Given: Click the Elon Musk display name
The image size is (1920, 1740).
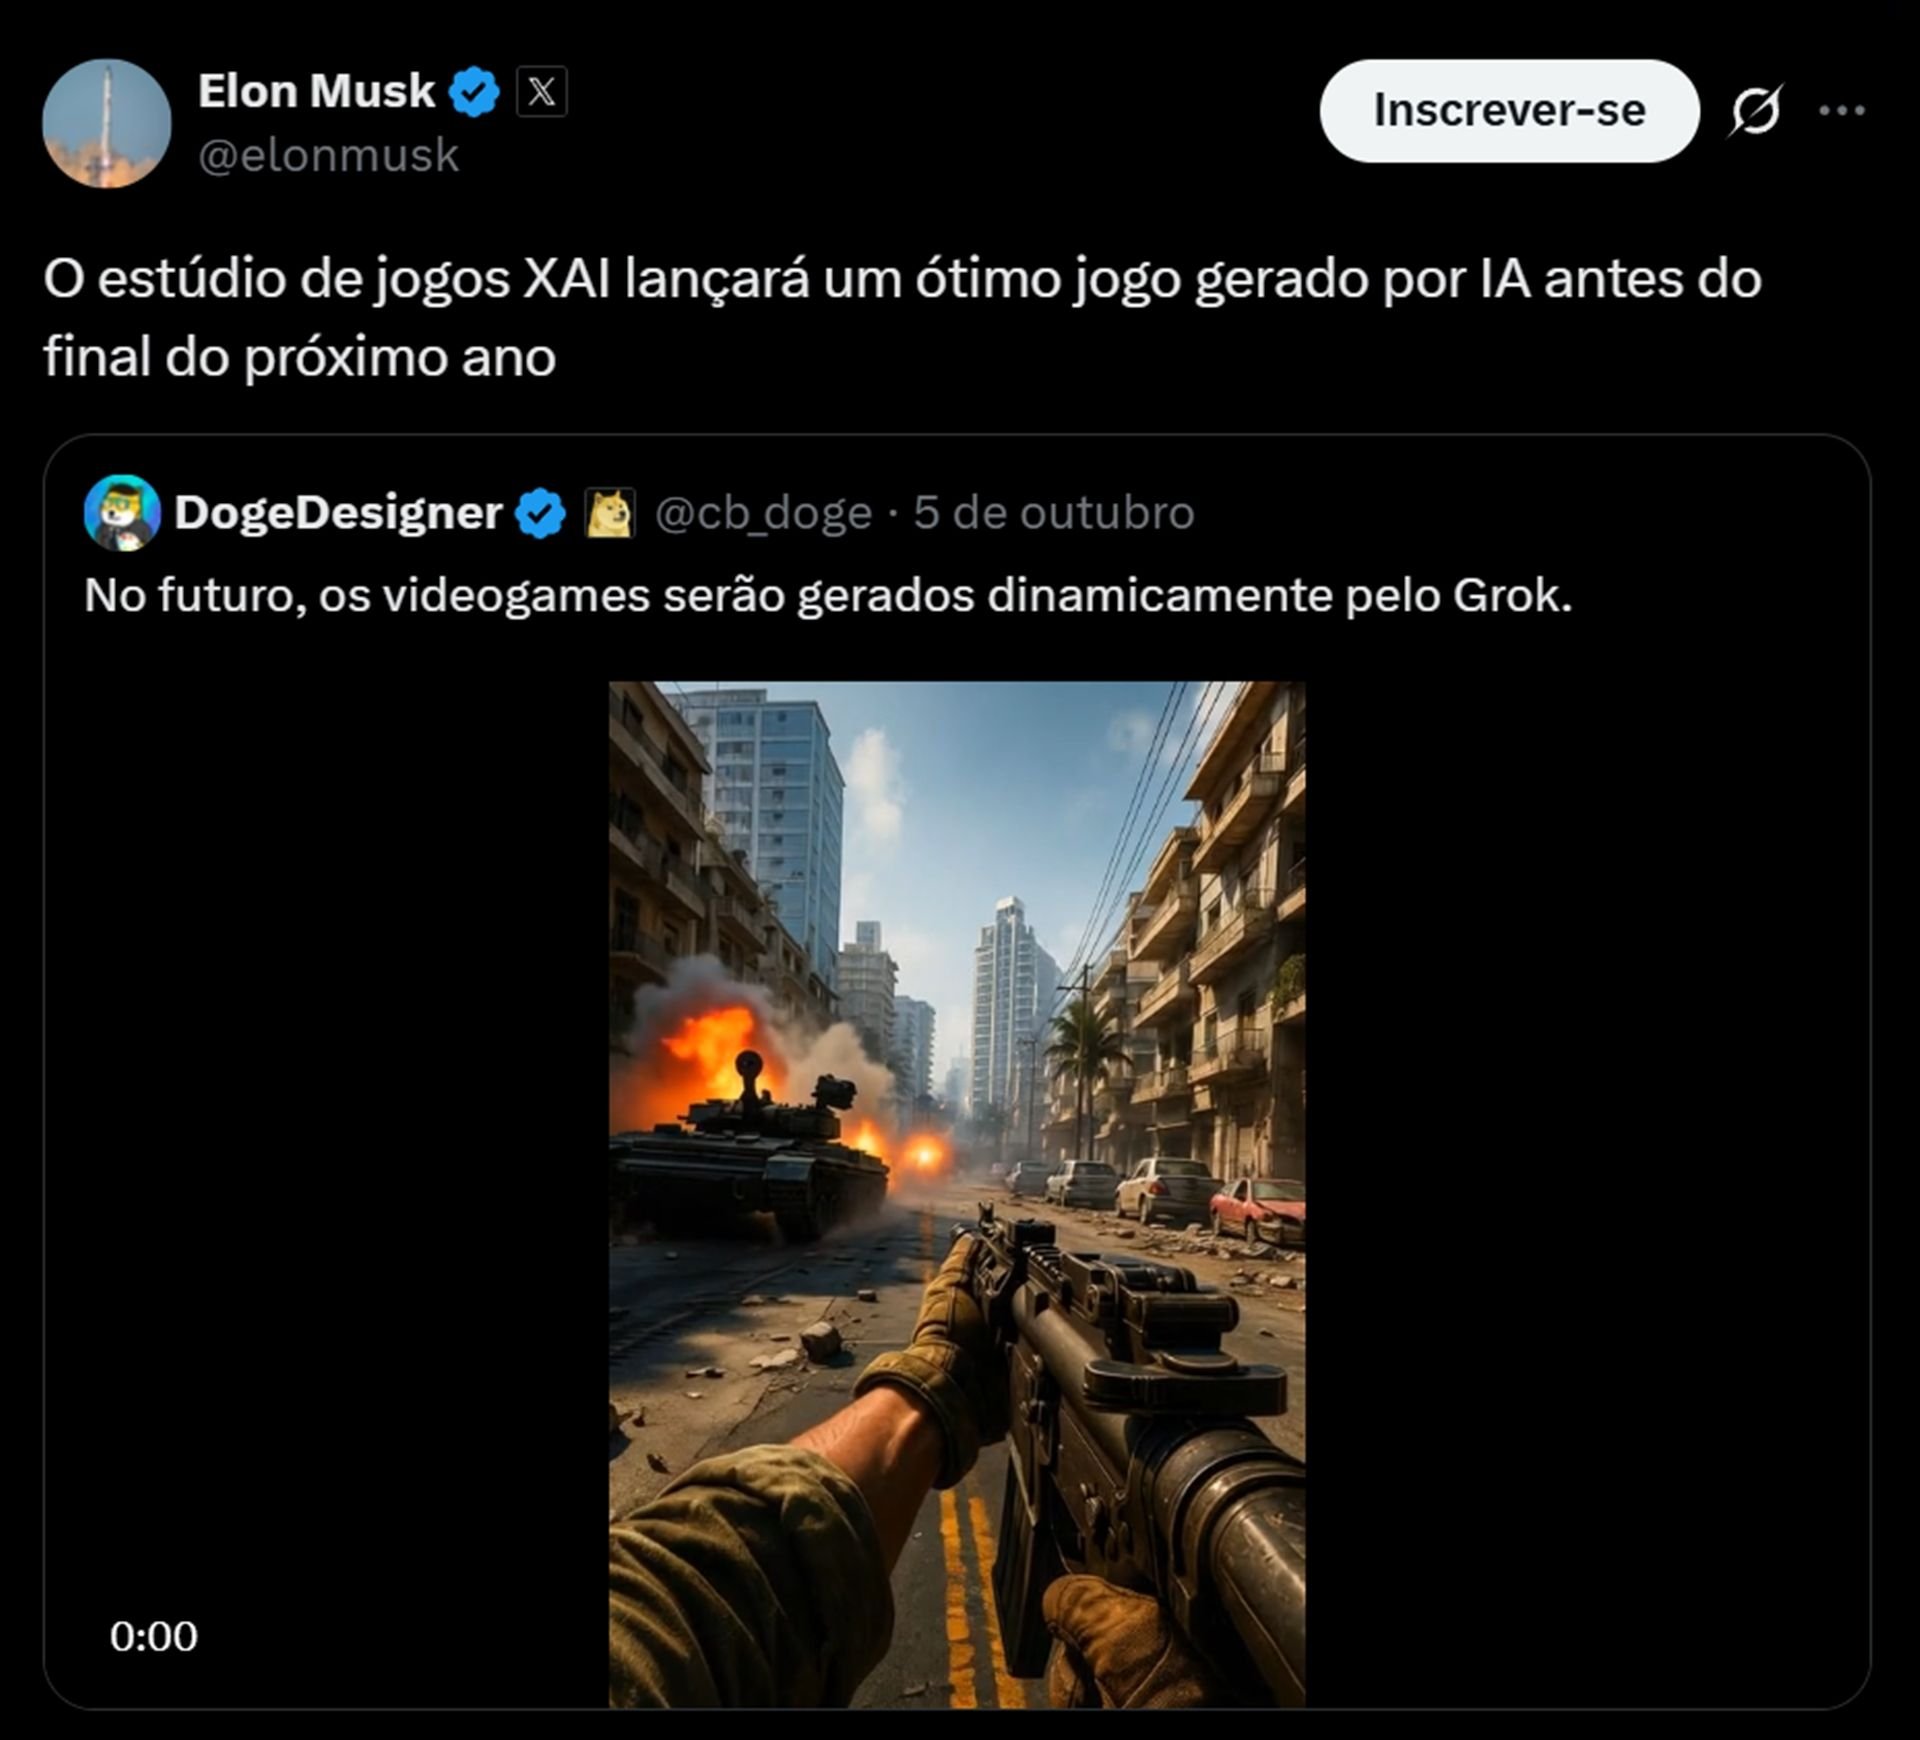Looking at the screenshot, I should click(316, 91).
